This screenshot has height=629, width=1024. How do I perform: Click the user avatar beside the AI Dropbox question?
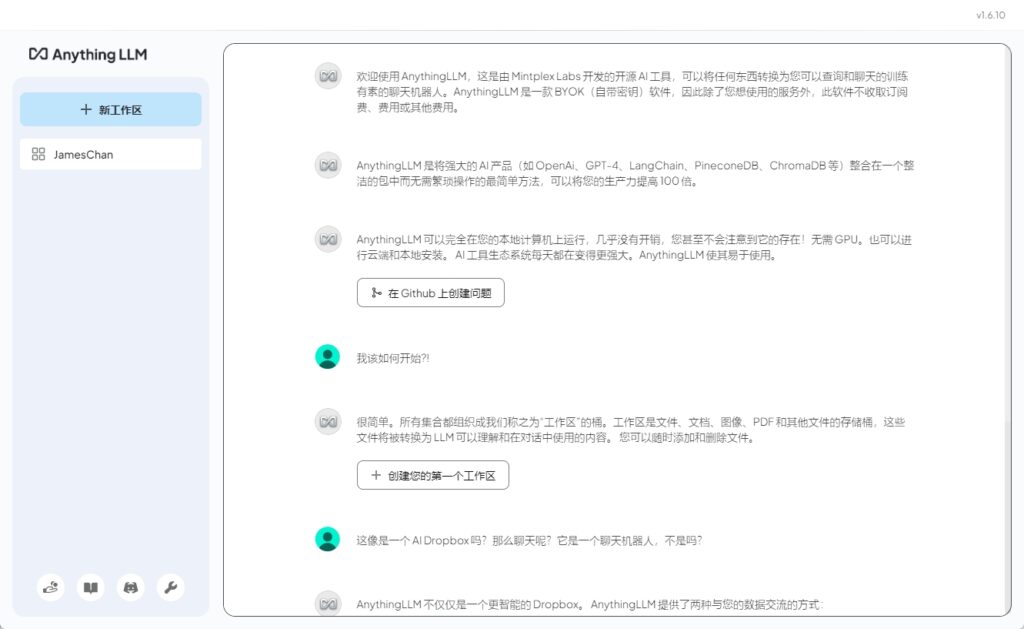(x=327, y=539)
